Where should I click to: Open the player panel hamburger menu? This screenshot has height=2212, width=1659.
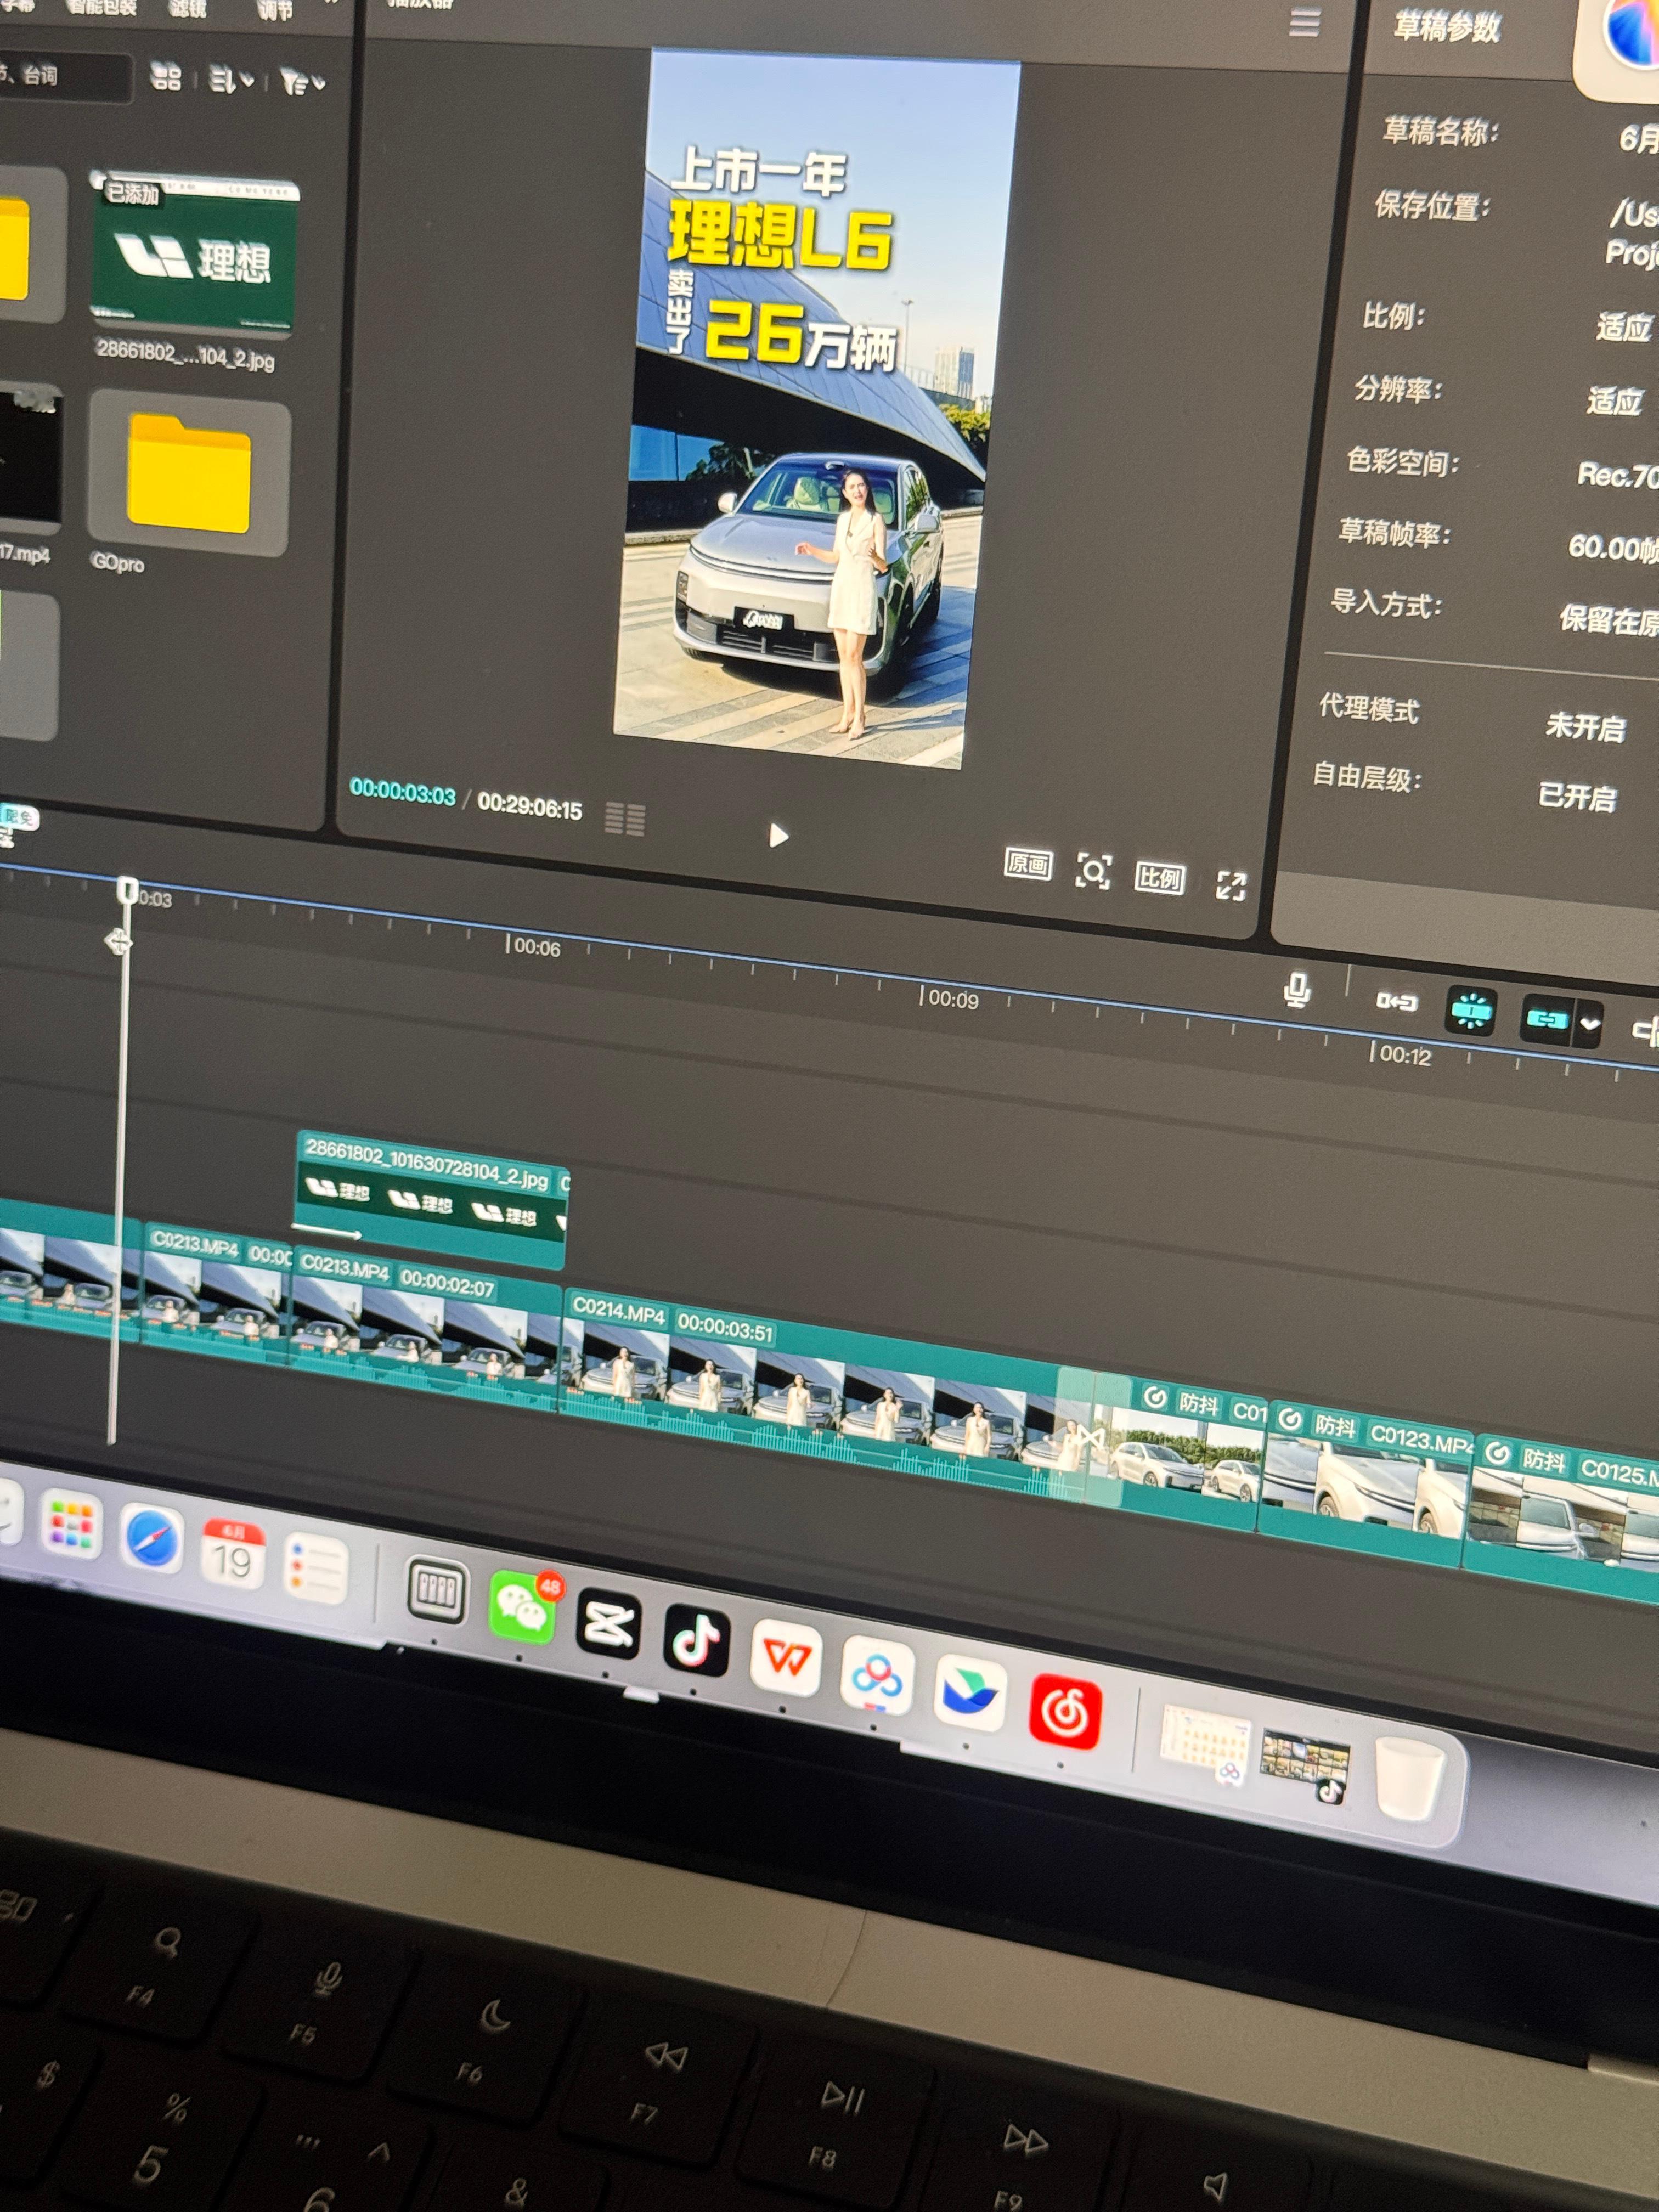click(x=1303, y=23)
